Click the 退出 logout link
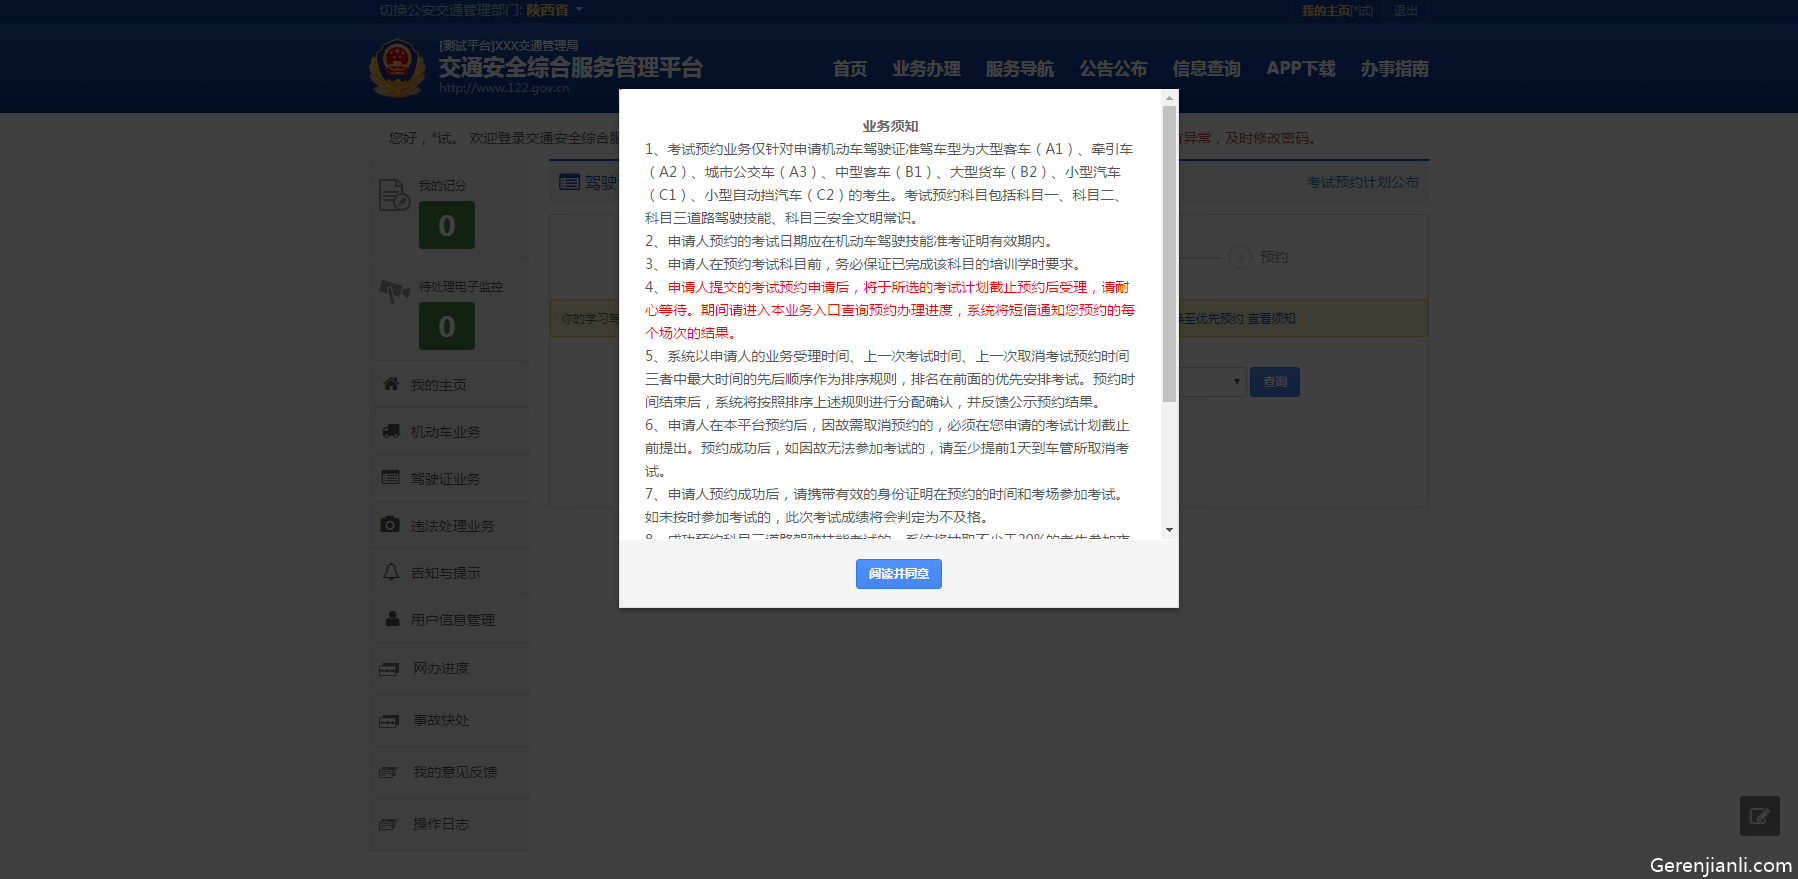The width and height of the screenshot is (1798, 879). 1406,11
